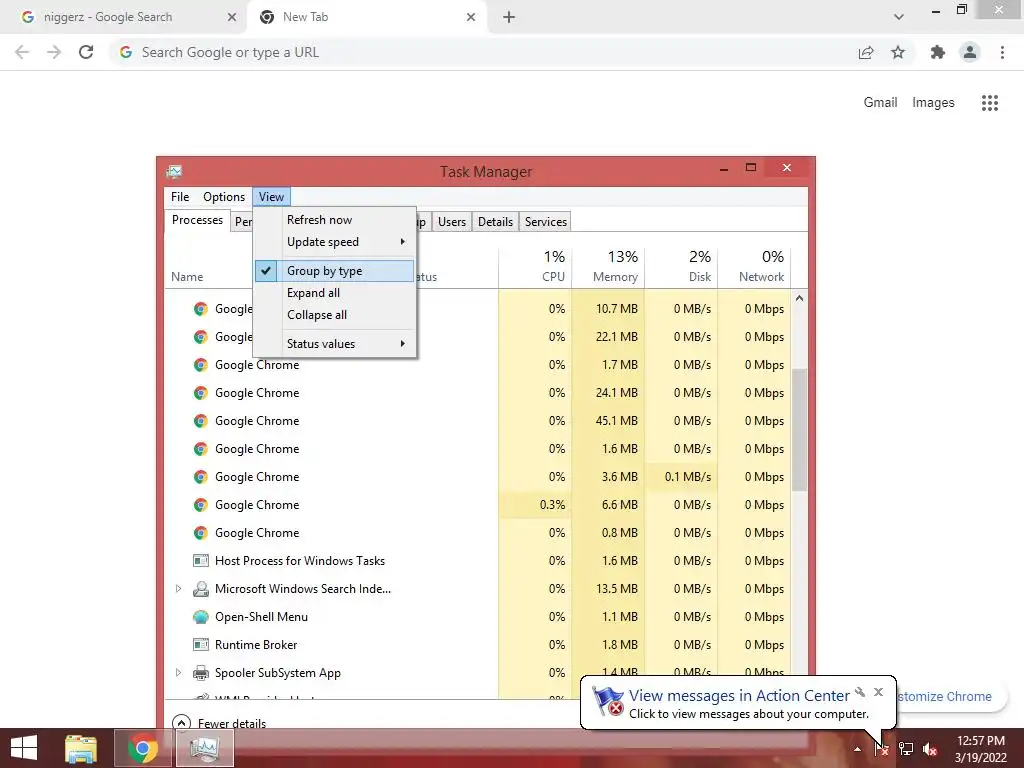Viewport: 1024px width, 768px height.
Task: Select the Open-Shell Menu process row
Action: tap(478, 616)
